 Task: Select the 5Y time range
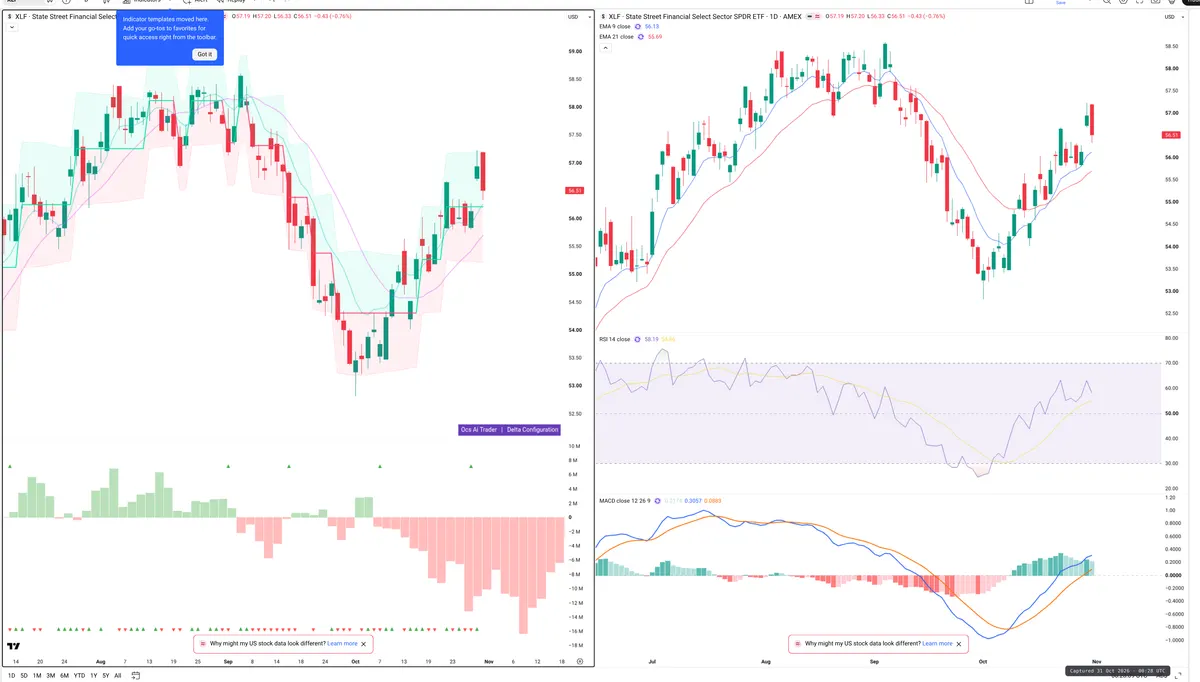click(105, 676)
